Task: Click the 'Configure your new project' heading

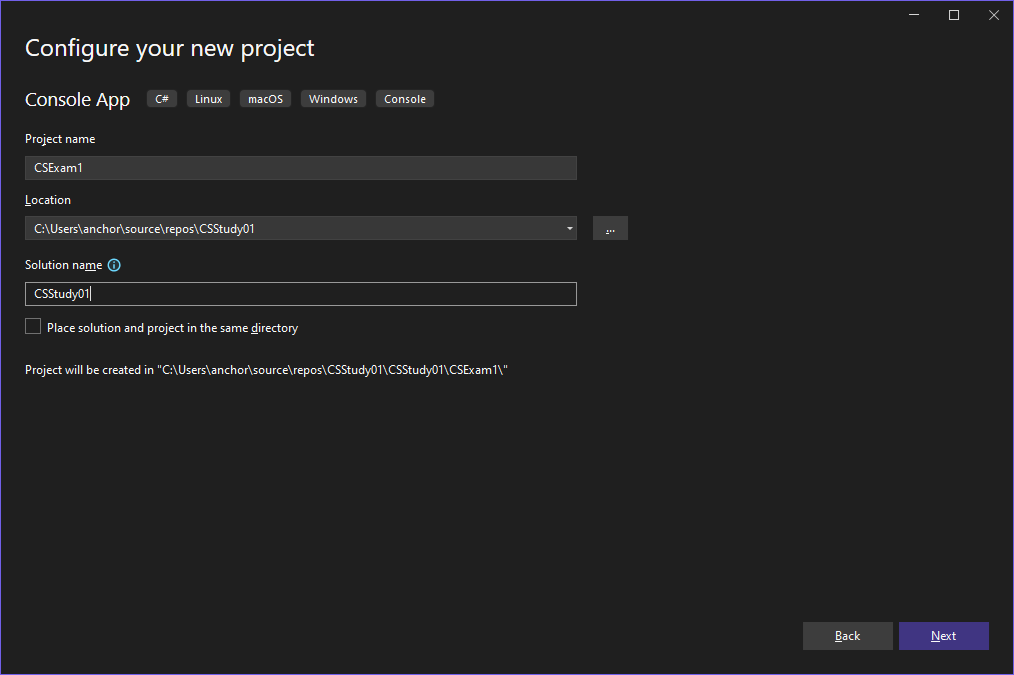Action: tap(169, 48)
